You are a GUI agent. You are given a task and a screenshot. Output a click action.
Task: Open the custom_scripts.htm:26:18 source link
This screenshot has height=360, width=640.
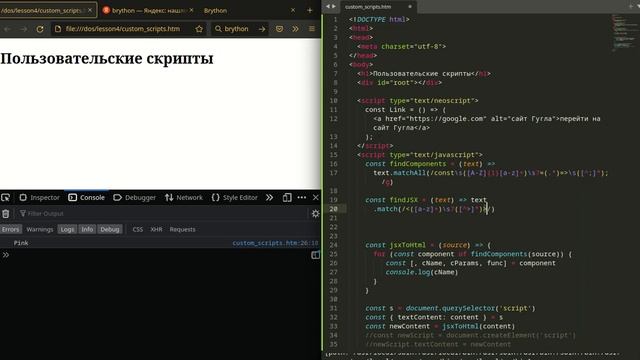click(x=275, y=243)
